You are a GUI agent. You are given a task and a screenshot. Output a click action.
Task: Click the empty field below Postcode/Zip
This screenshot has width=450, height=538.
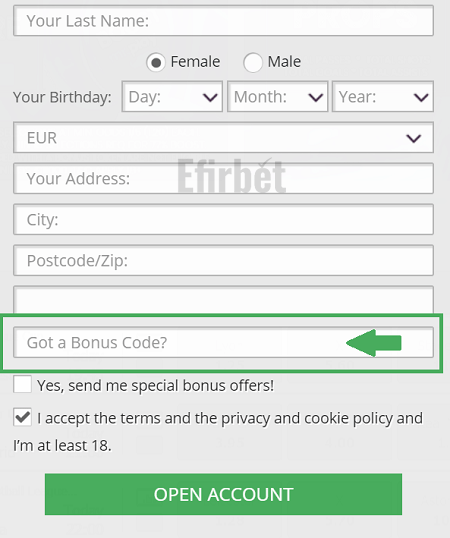click(223, 300)
